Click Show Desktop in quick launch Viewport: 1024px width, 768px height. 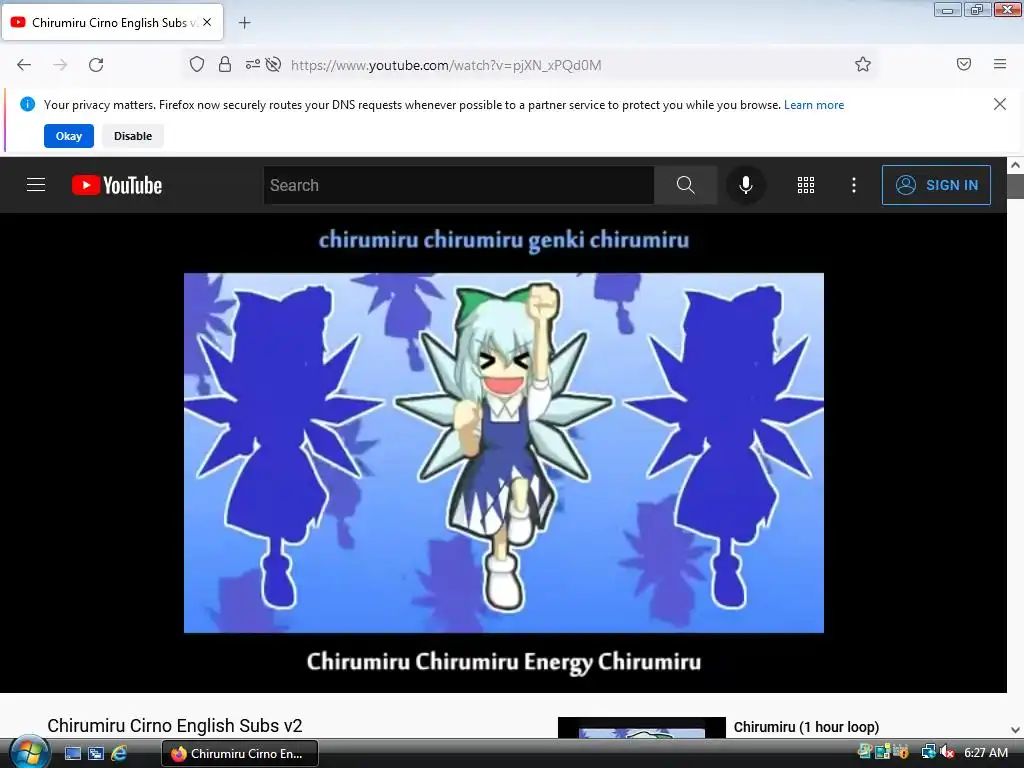coord(72,753)
